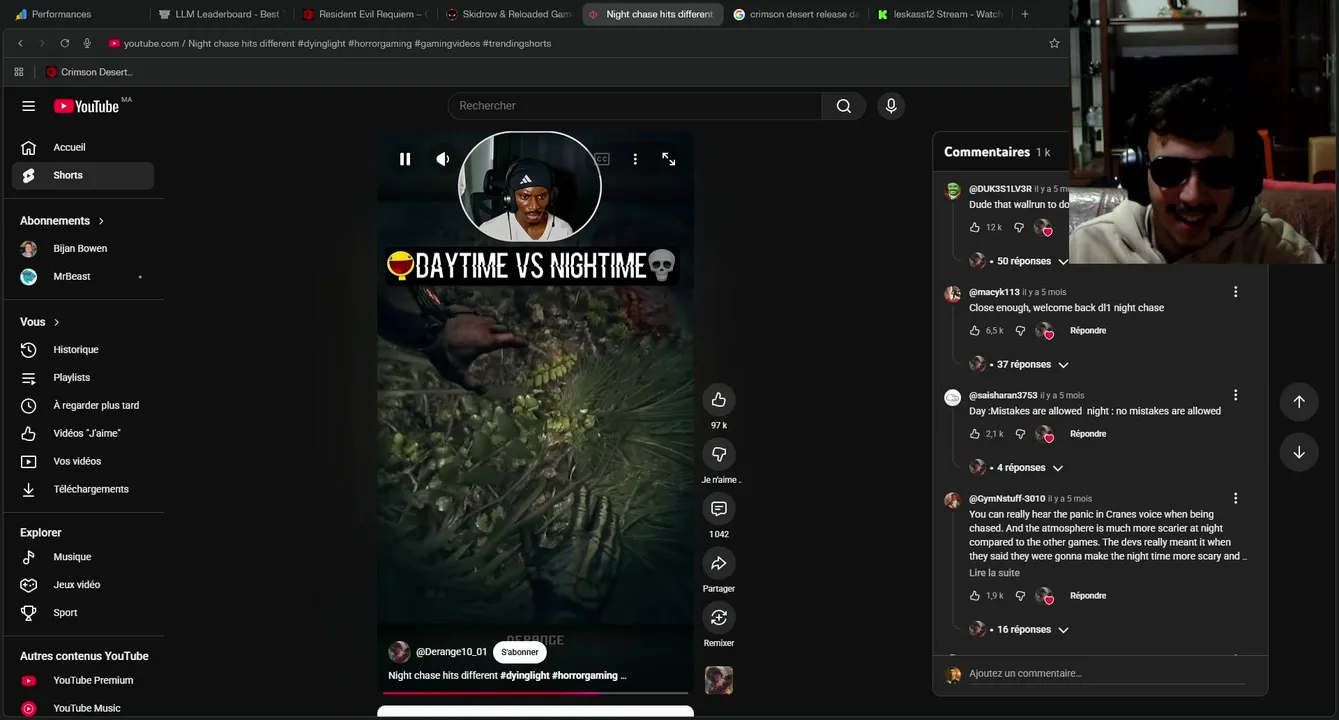Switch to LLM Leaderboard browser tab
The height and width of the screenshot is (720, 1339).
(220, 14)
